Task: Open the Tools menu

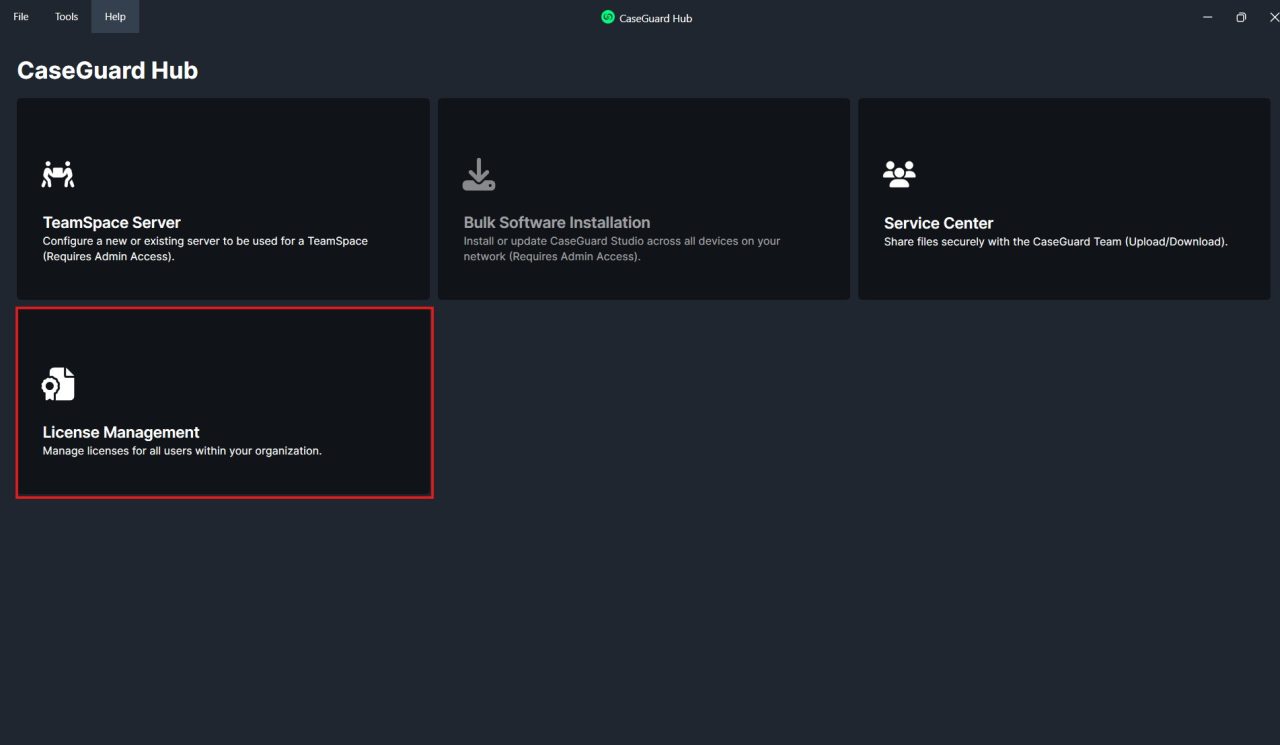Action: pyautogui.click(x=66, y=17)
